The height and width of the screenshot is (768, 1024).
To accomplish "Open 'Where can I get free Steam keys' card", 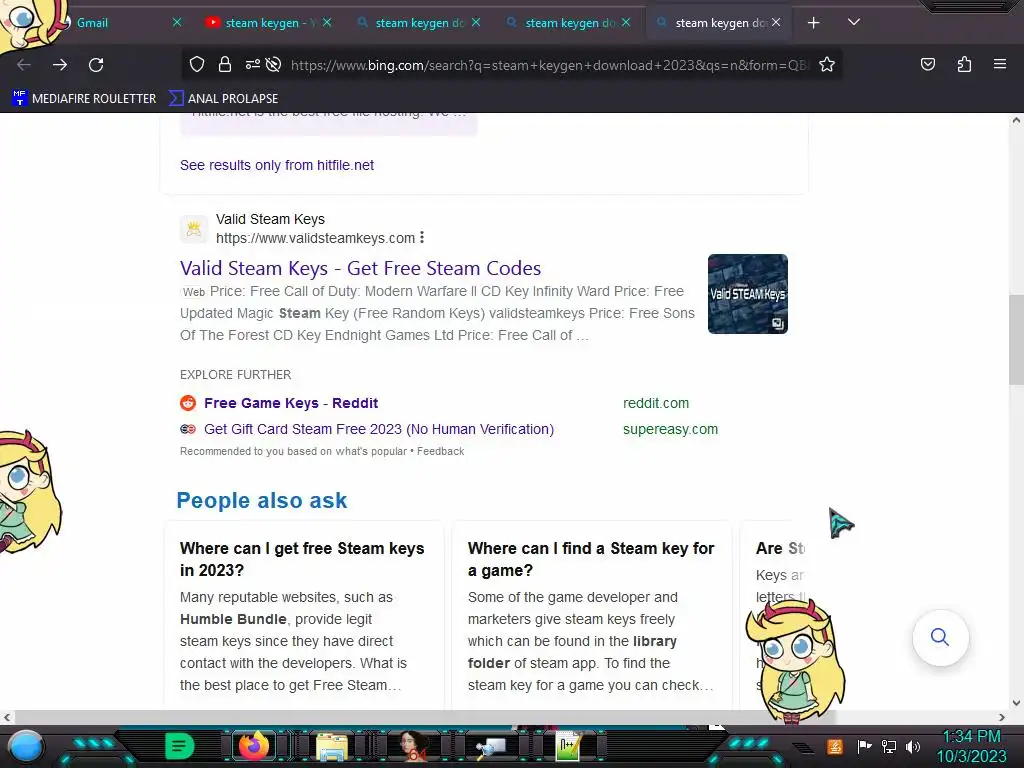I will [x=304, y=616].
